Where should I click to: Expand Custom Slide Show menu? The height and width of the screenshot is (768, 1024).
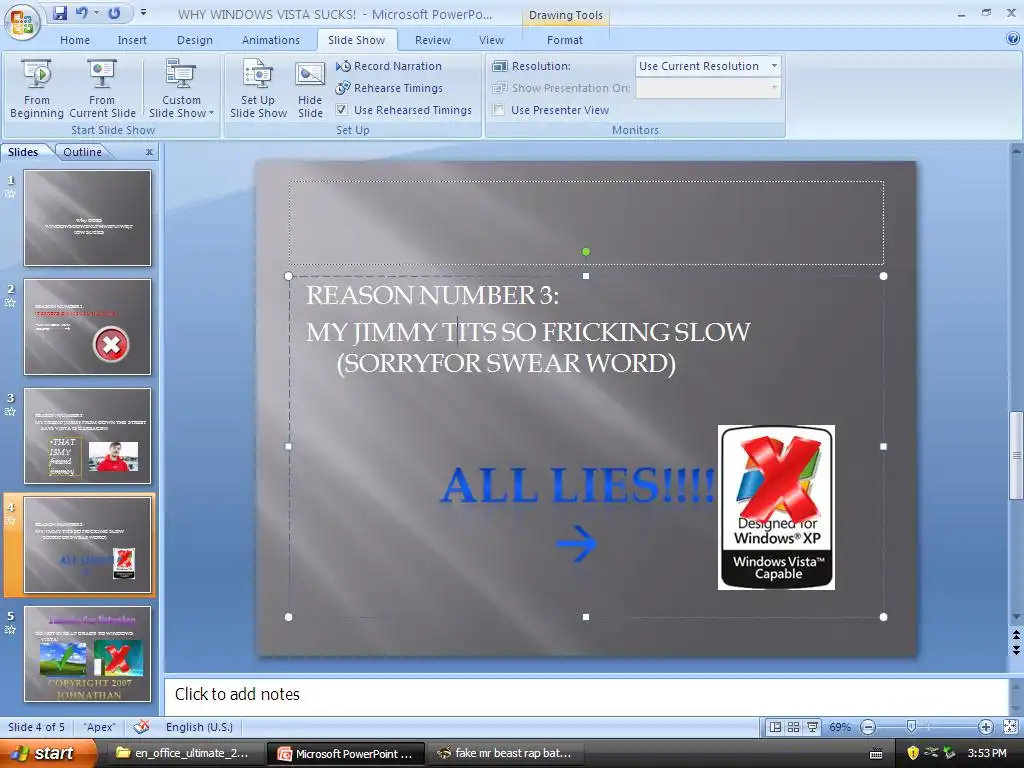tap(182, 89)
